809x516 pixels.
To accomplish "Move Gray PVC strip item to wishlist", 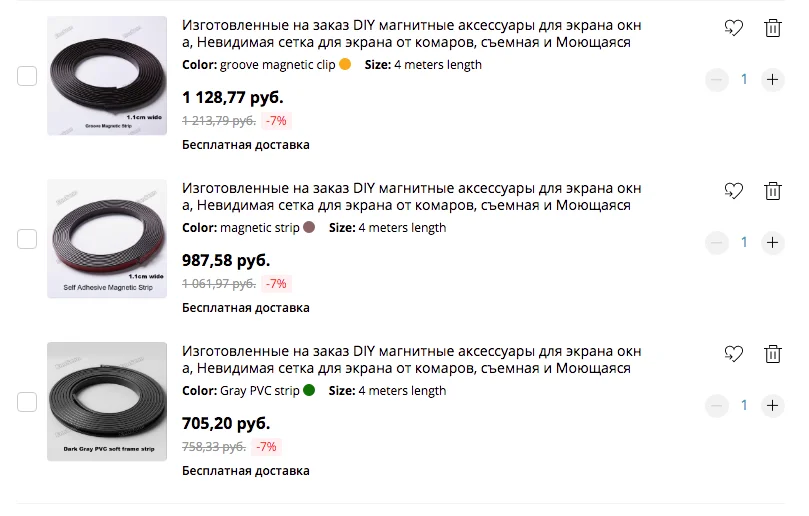I will 733,354.
